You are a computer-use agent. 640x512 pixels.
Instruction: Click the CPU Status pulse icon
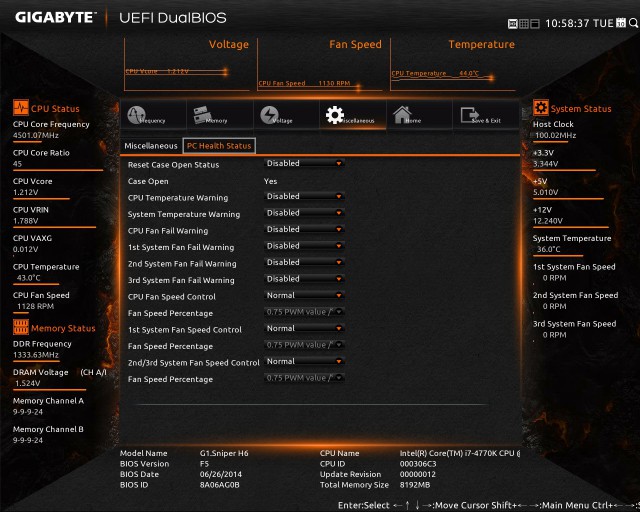coord(21,108)
